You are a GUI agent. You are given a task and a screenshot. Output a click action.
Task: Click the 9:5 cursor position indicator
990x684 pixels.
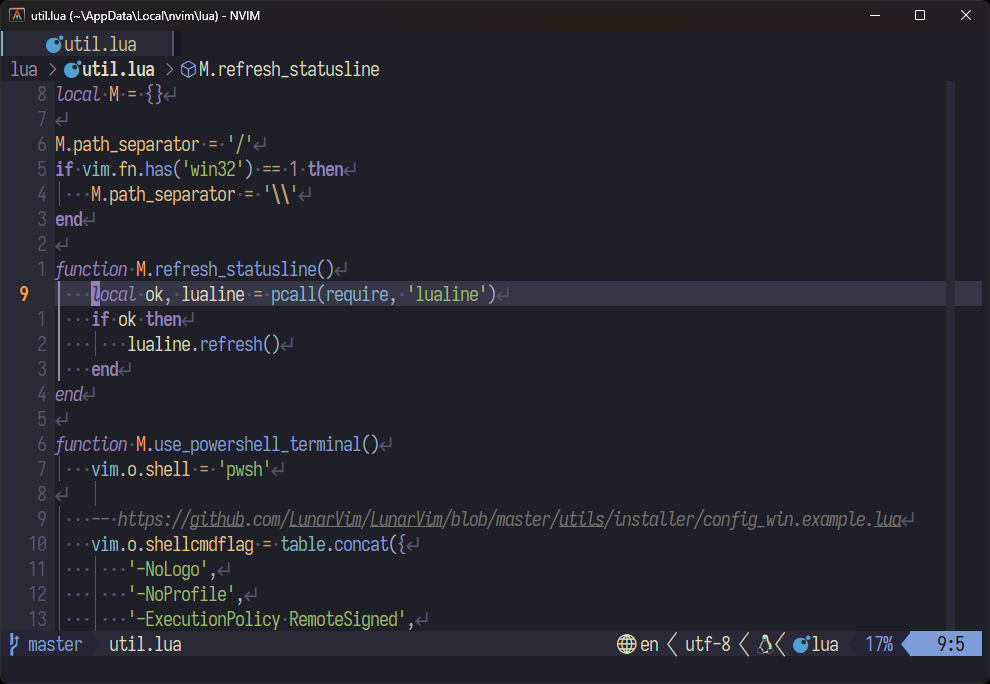click(950, 644)
